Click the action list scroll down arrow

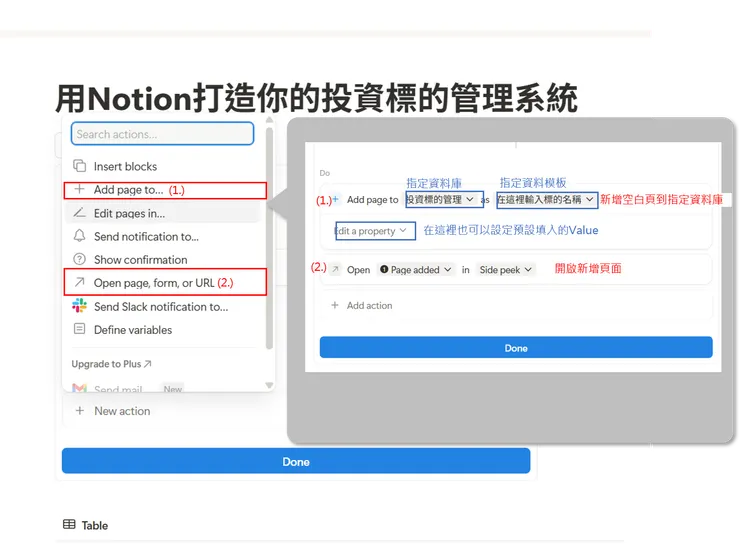click(x=269, y=385)
